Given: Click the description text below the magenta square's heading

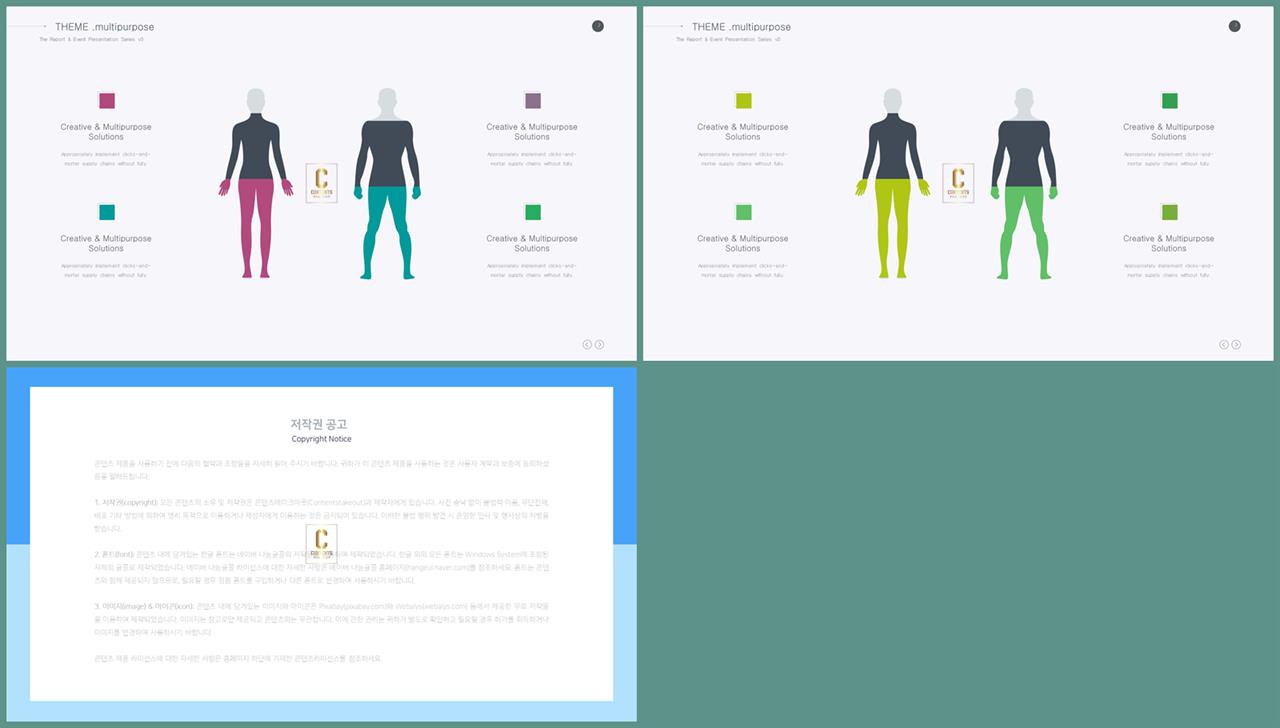Looking at the screenshot, I should [104, 159].
